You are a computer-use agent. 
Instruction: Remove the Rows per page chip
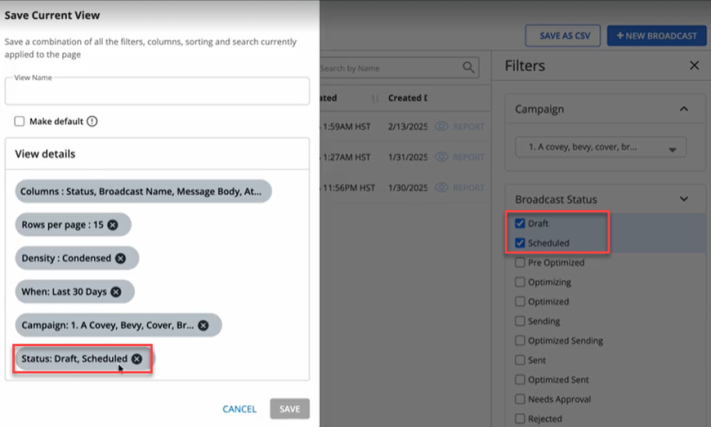tap(113, 225)
